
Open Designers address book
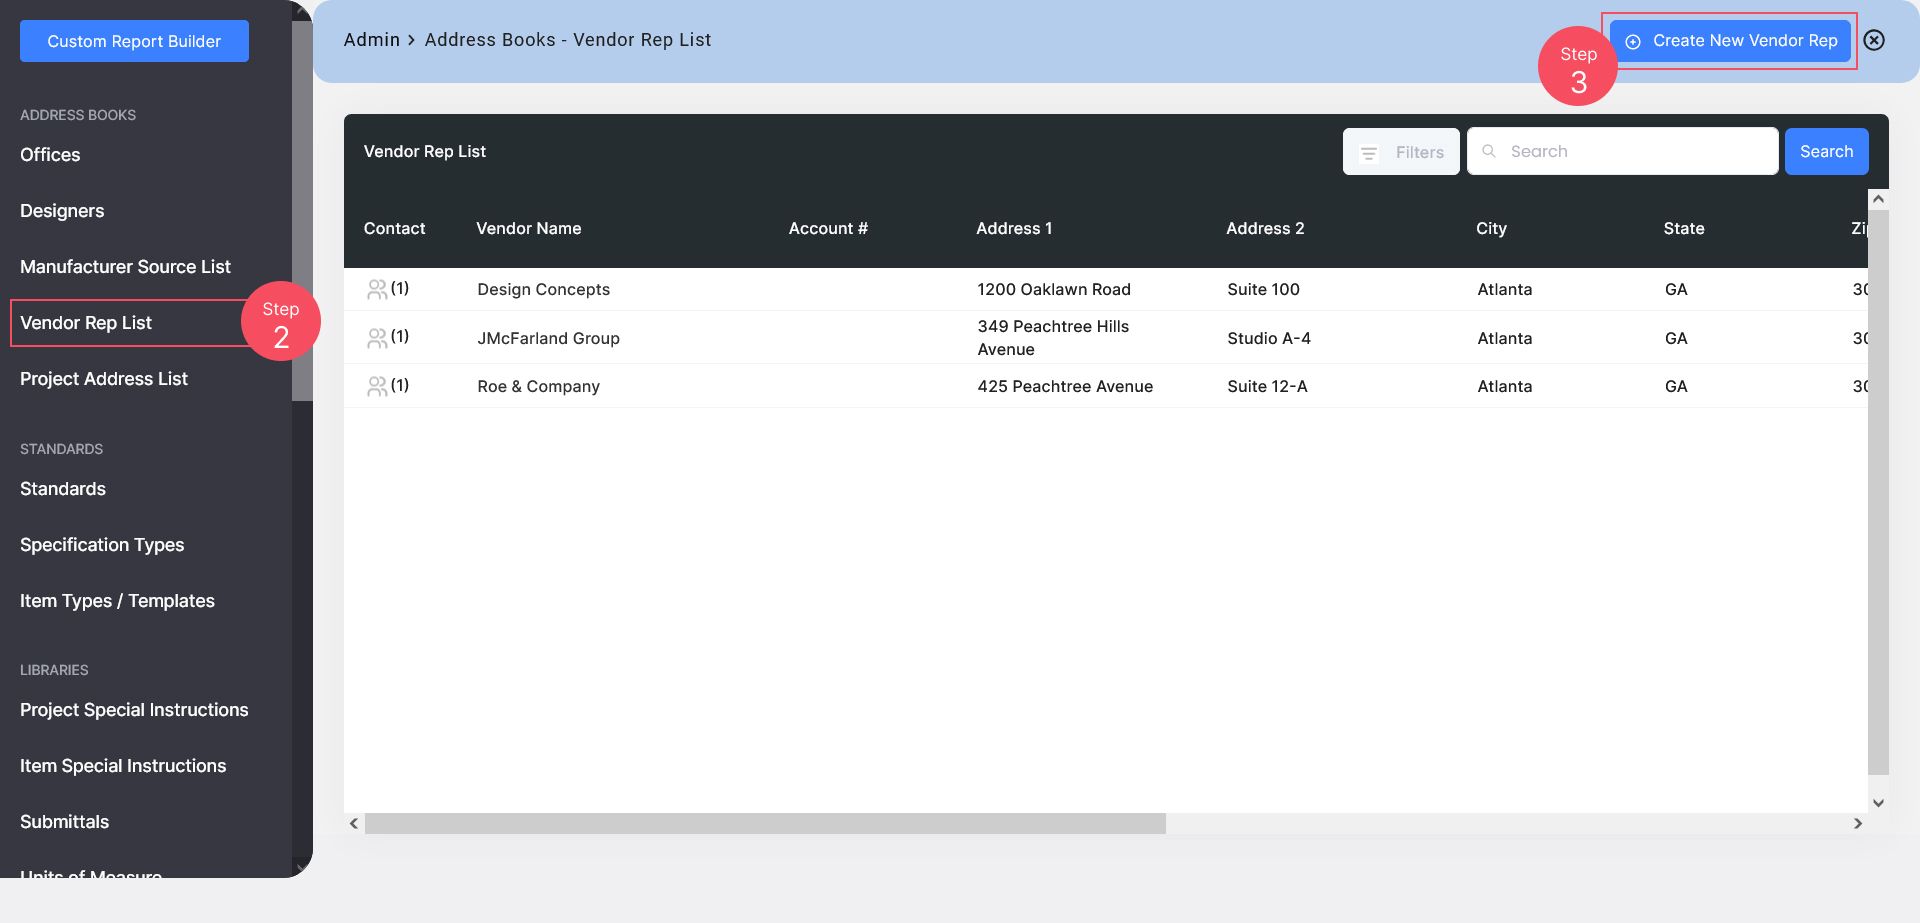pyautogui.click(x=62, y=211)
